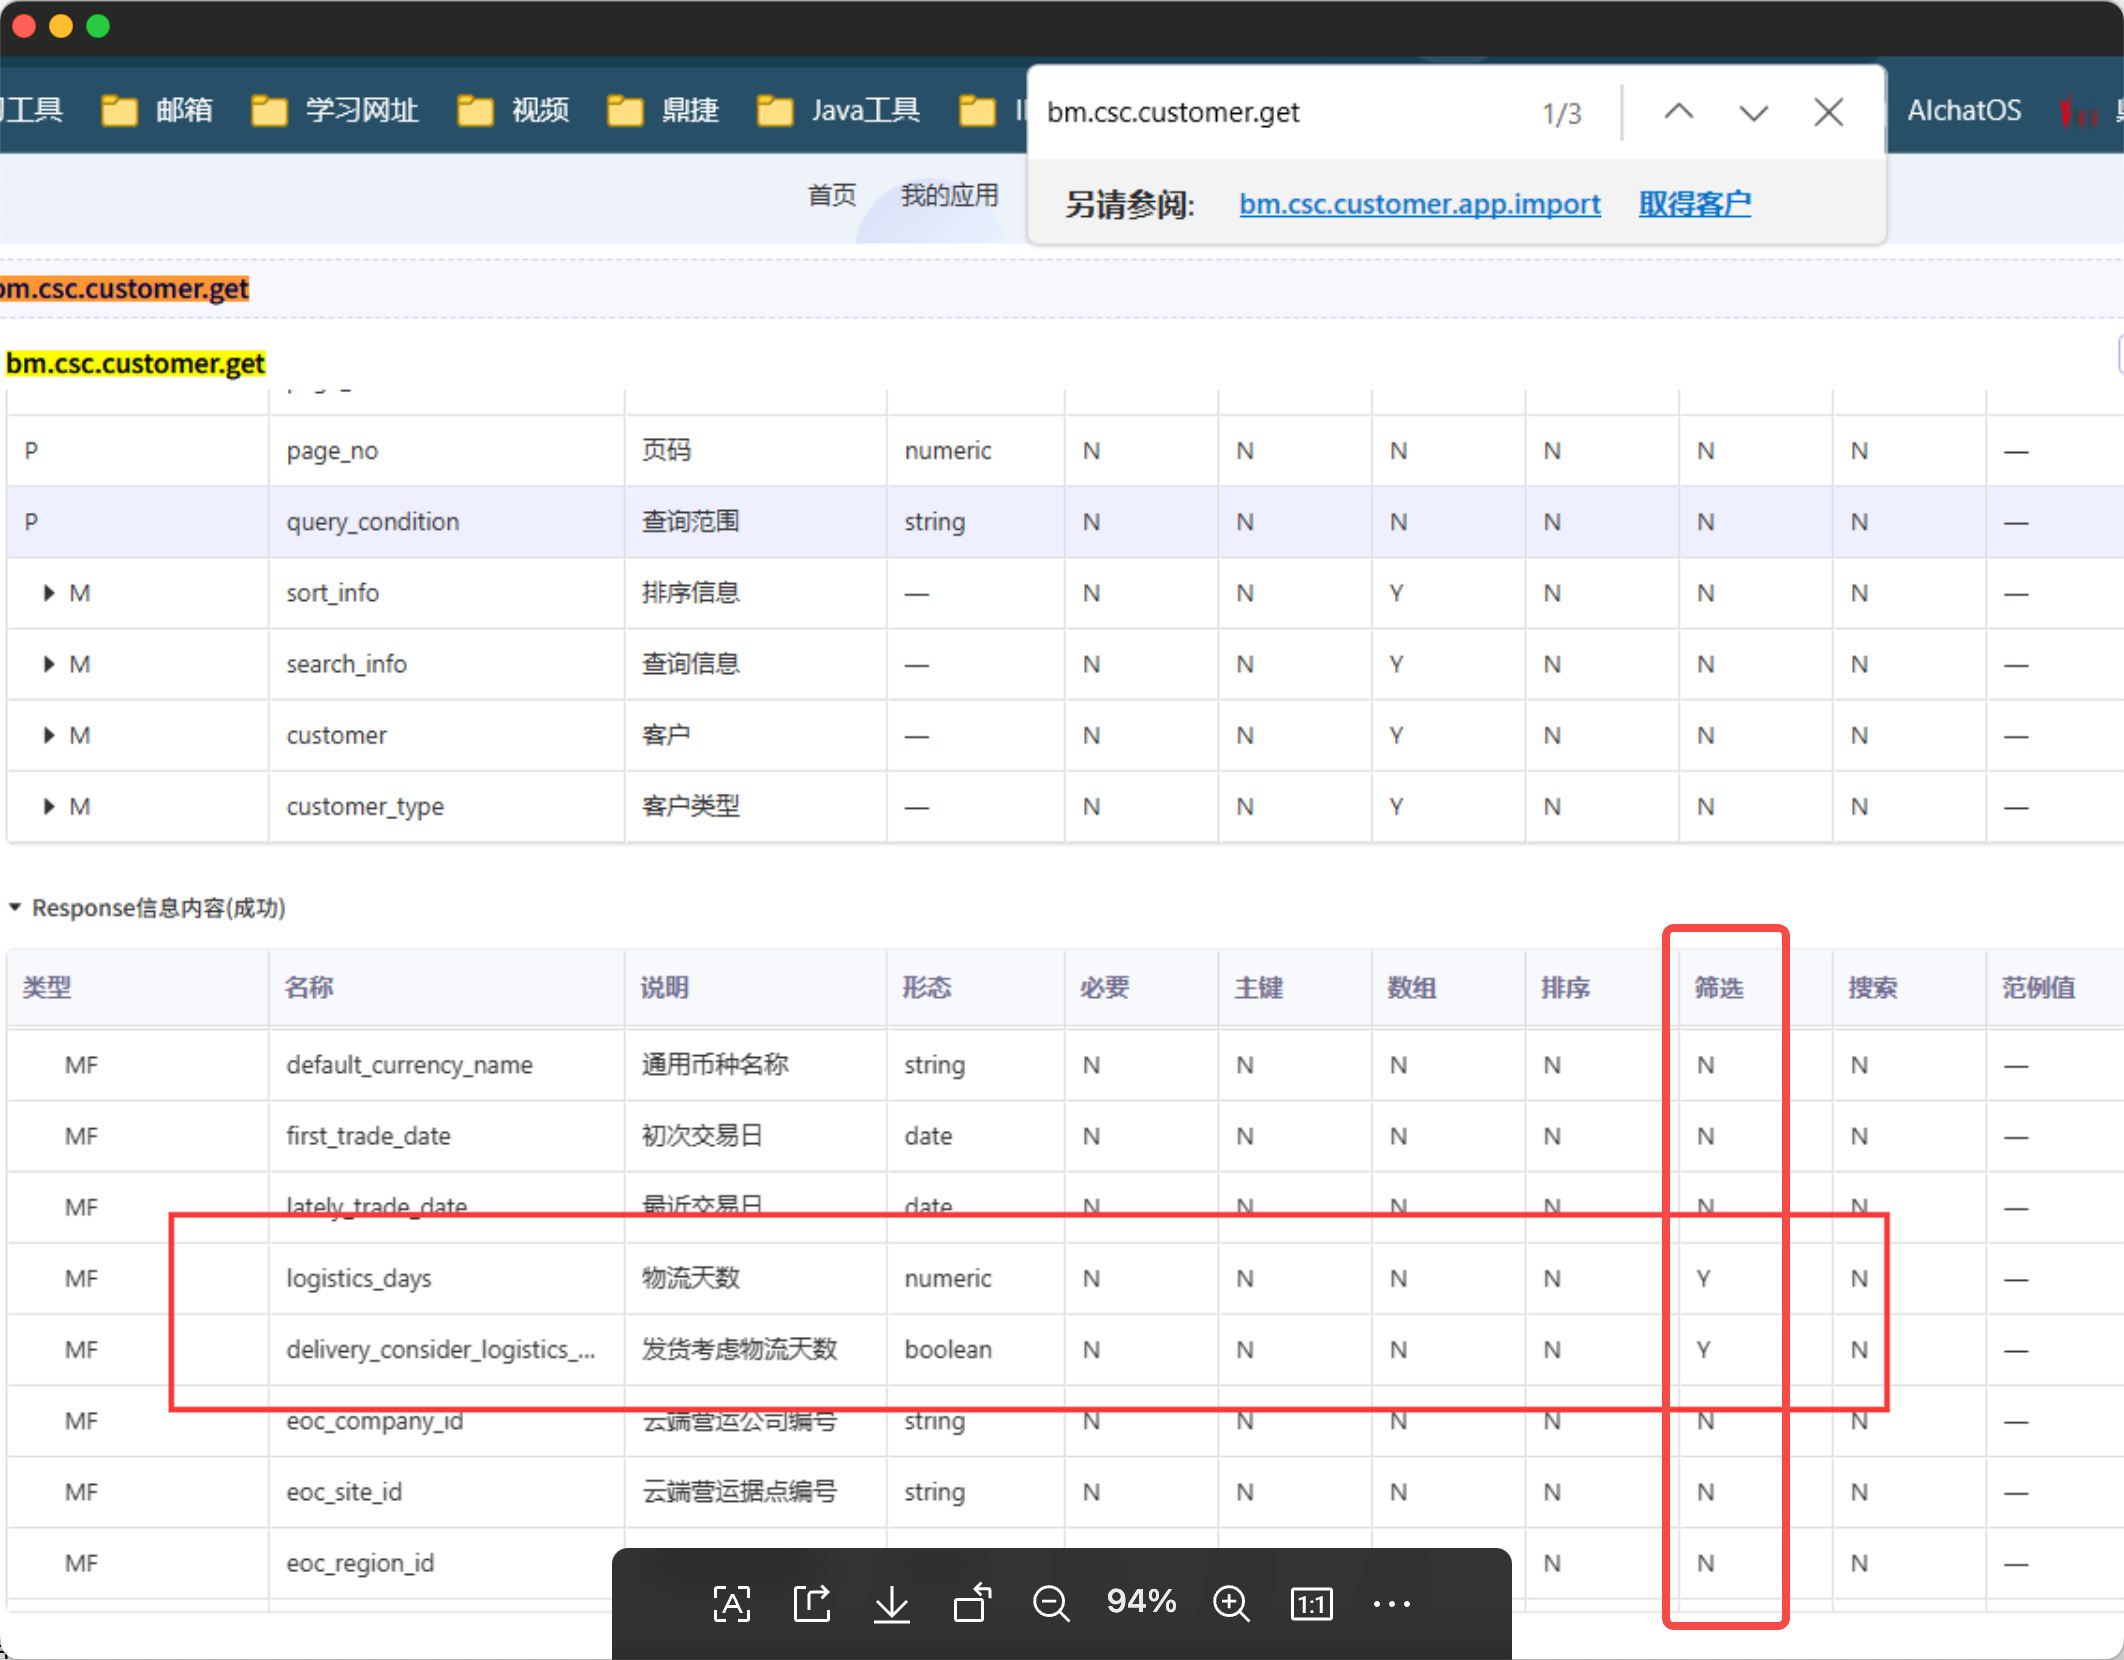This screenshot has width=2124, height=1660.
Task: Download the image with the arrow icon
Action: [x=891, y=1603]
